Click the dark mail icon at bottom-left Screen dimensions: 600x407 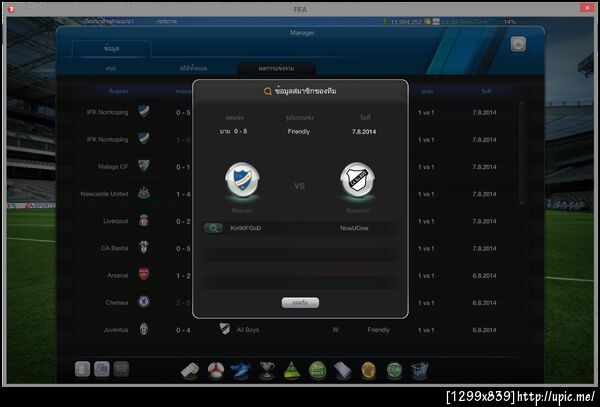pyautogui.click(x=121, y=369)
